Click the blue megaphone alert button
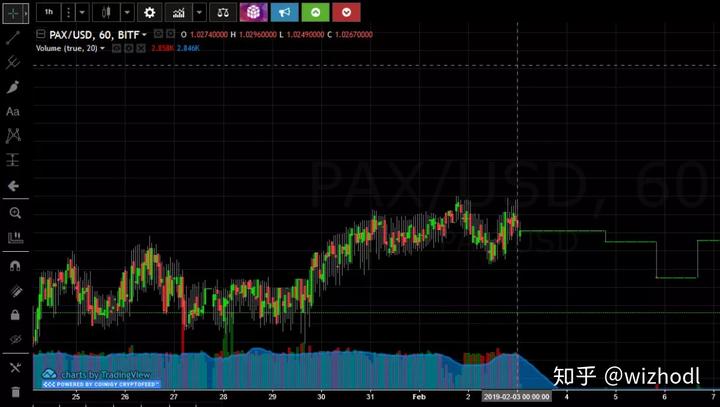 (x=285, y=13)
